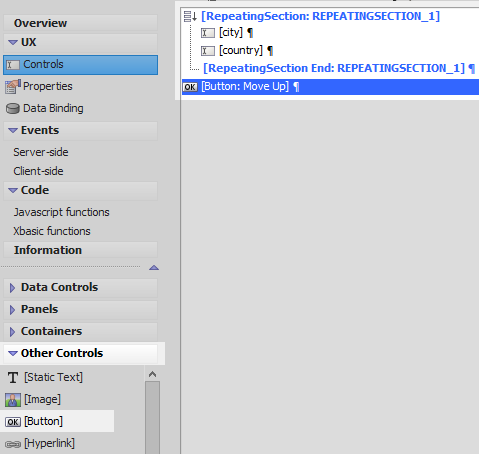Click the Data Binding database icon

(x=13, y=109)
